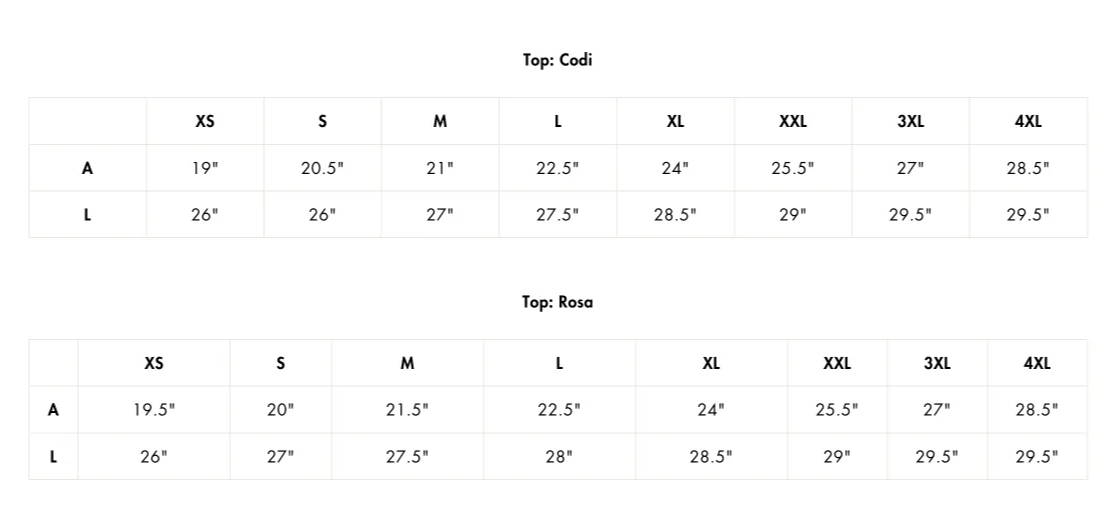Select the L row label in Codi table
The image size is (1107, 528).
[x=88, y=215]
